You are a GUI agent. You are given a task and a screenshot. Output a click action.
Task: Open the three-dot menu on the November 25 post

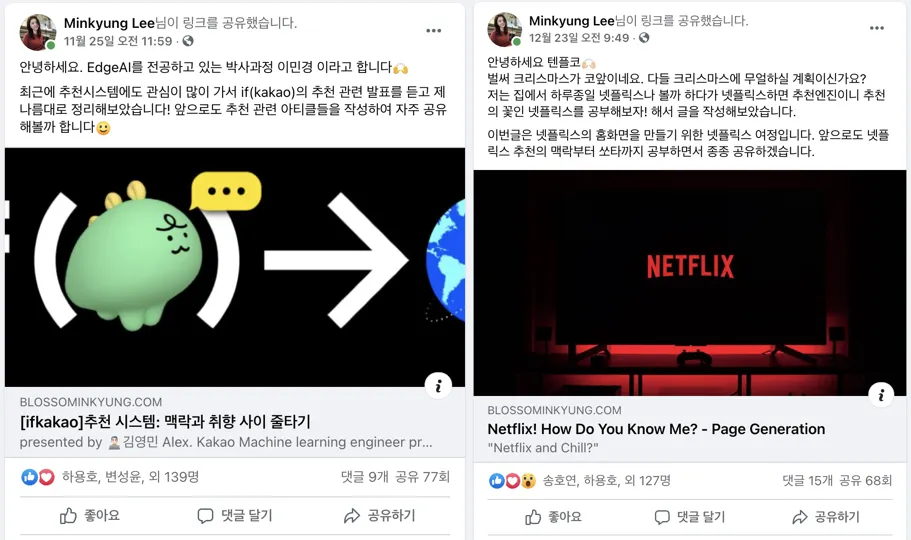[433, 31]
